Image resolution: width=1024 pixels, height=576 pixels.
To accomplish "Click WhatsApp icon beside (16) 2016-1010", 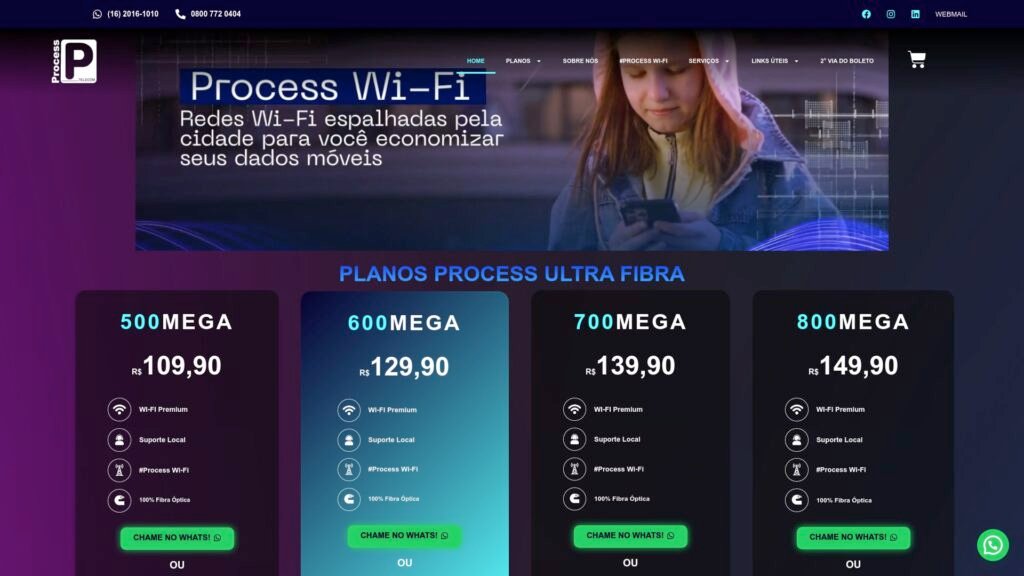I will coord(97,14).
